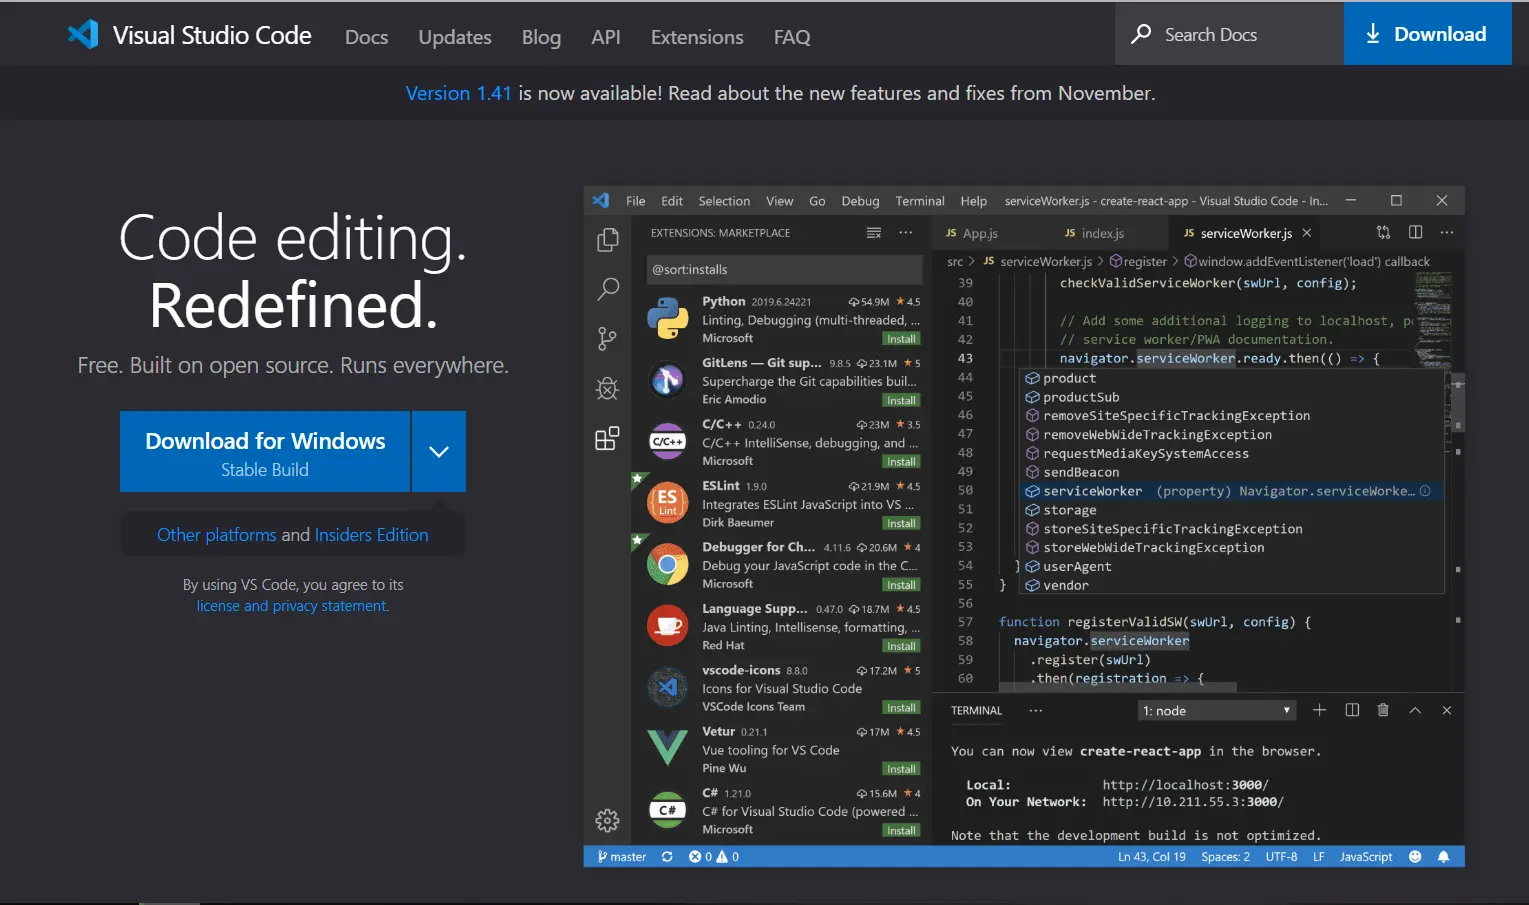Viewport: 1529px width, 905px height.
Task: Open the Debug bug icon in activity bar
Action: click(x=607, y=388)
